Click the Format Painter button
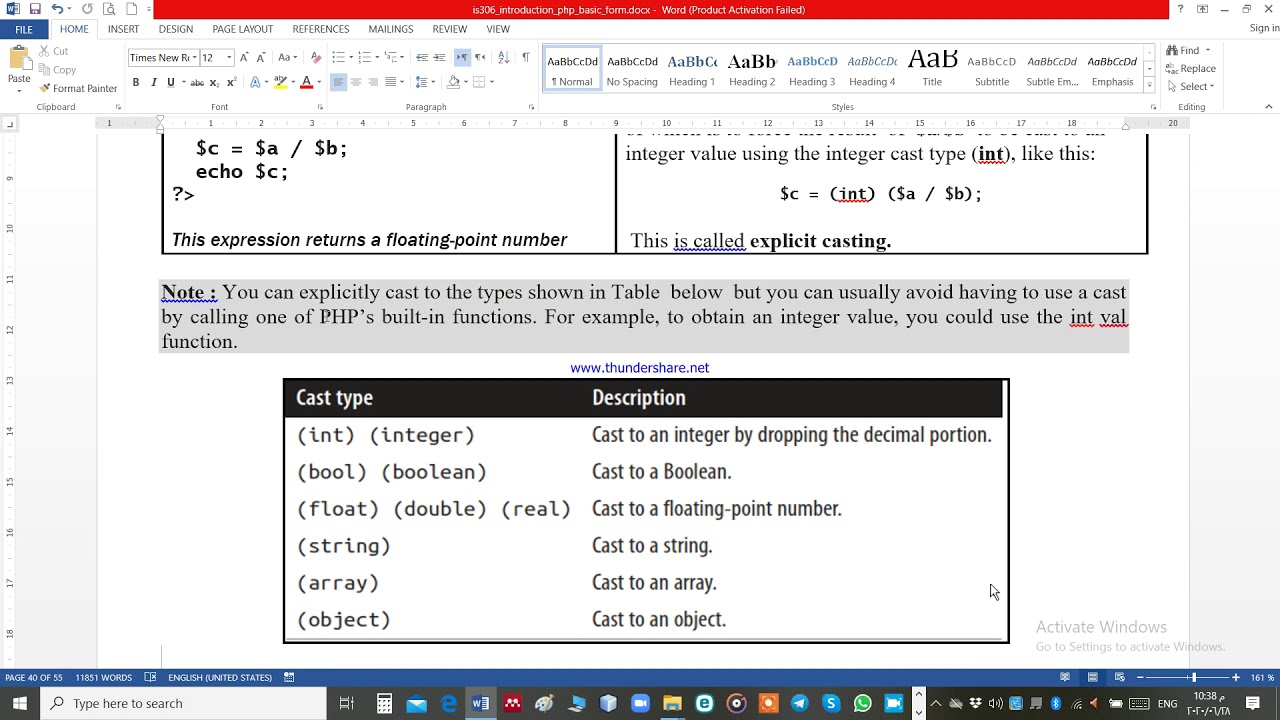 click(x=78, y=88)
